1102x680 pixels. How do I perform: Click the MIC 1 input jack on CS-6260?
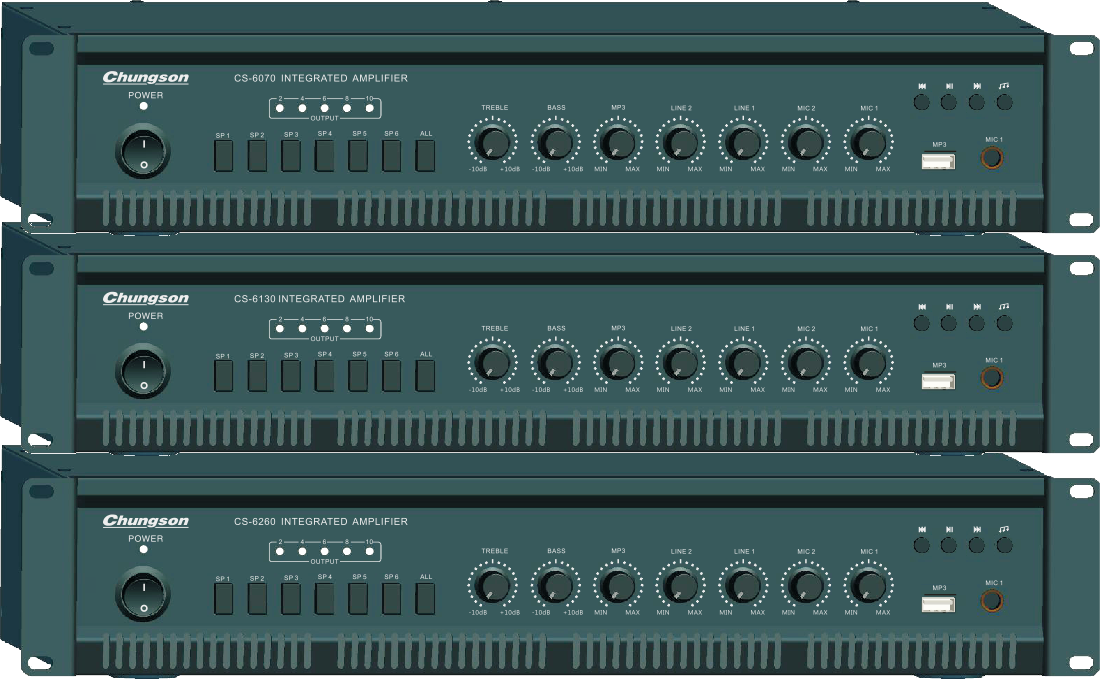(x=992, y=601)
